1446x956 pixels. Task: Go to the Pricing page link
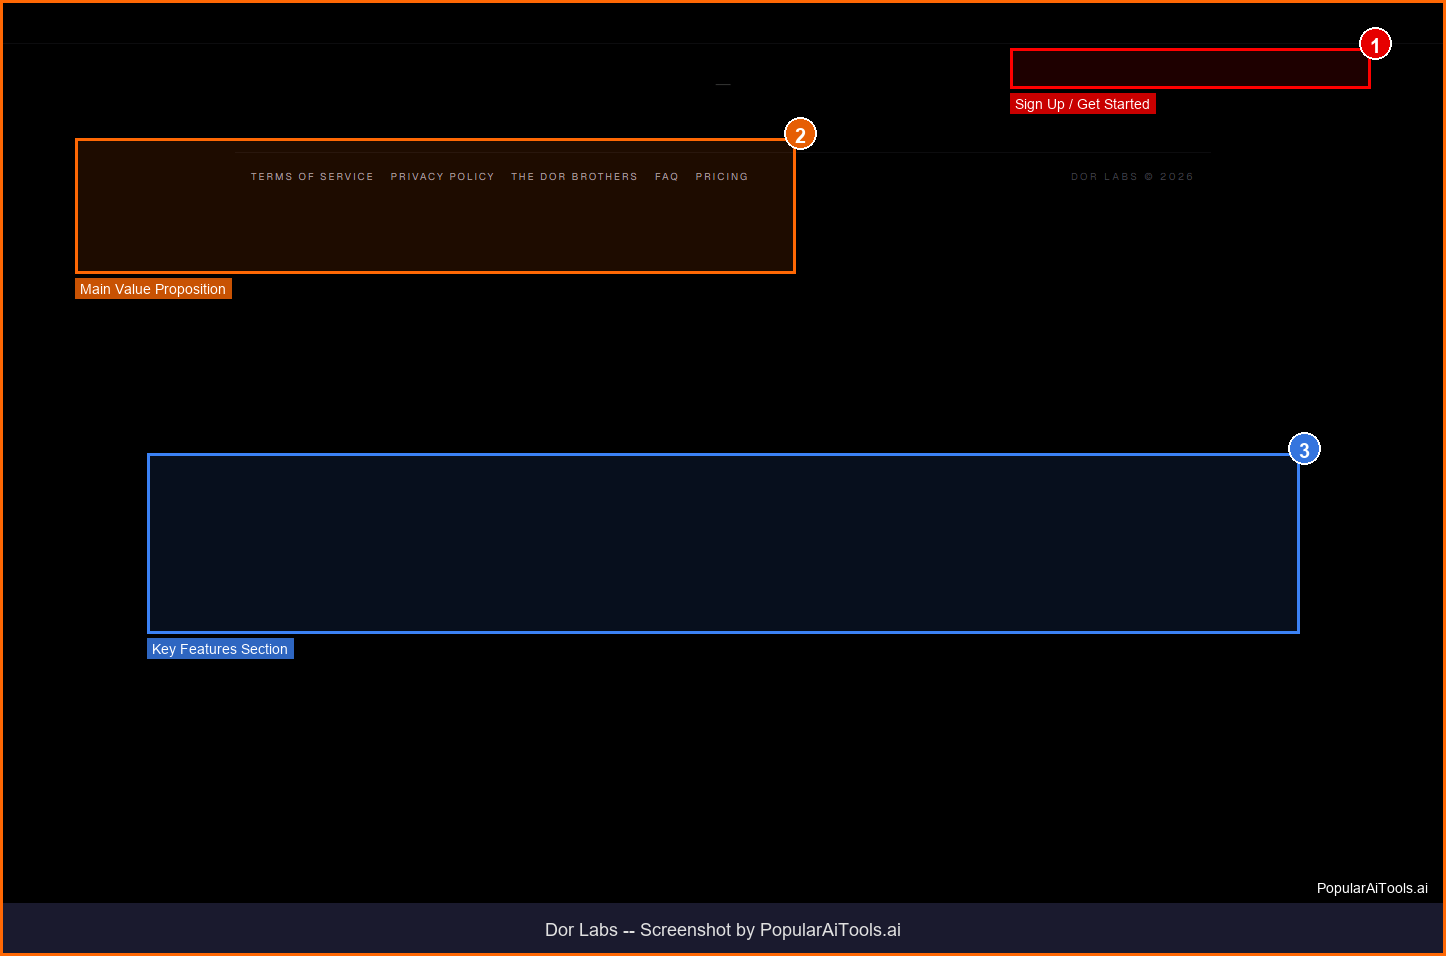pyautogui.click(x=722, y=177)
